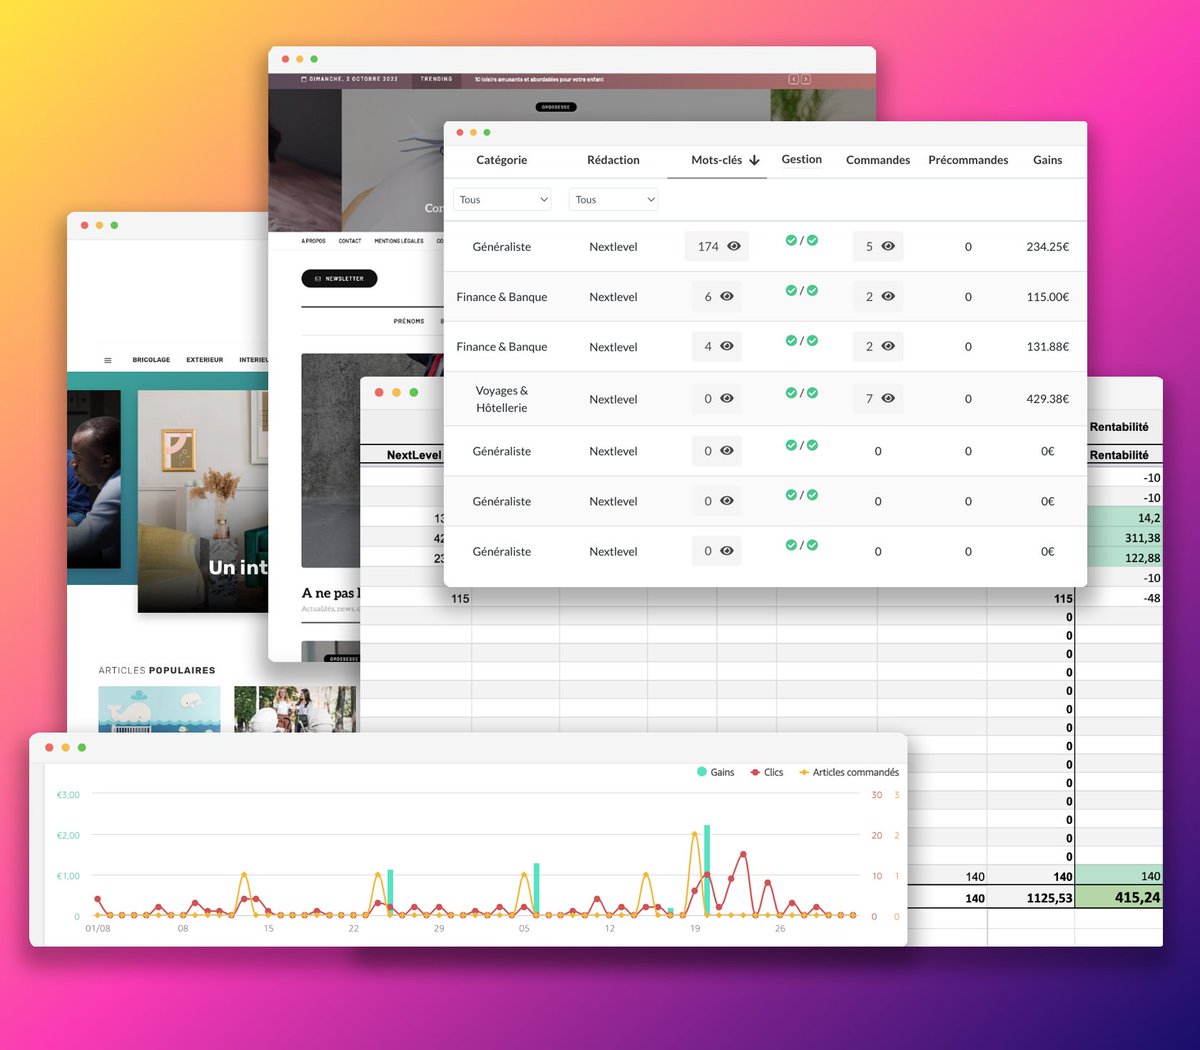Open EXTERIEUR menu in blog window
The height and width of the screenshot is (1050, 1200).
(x=204, y=360)
